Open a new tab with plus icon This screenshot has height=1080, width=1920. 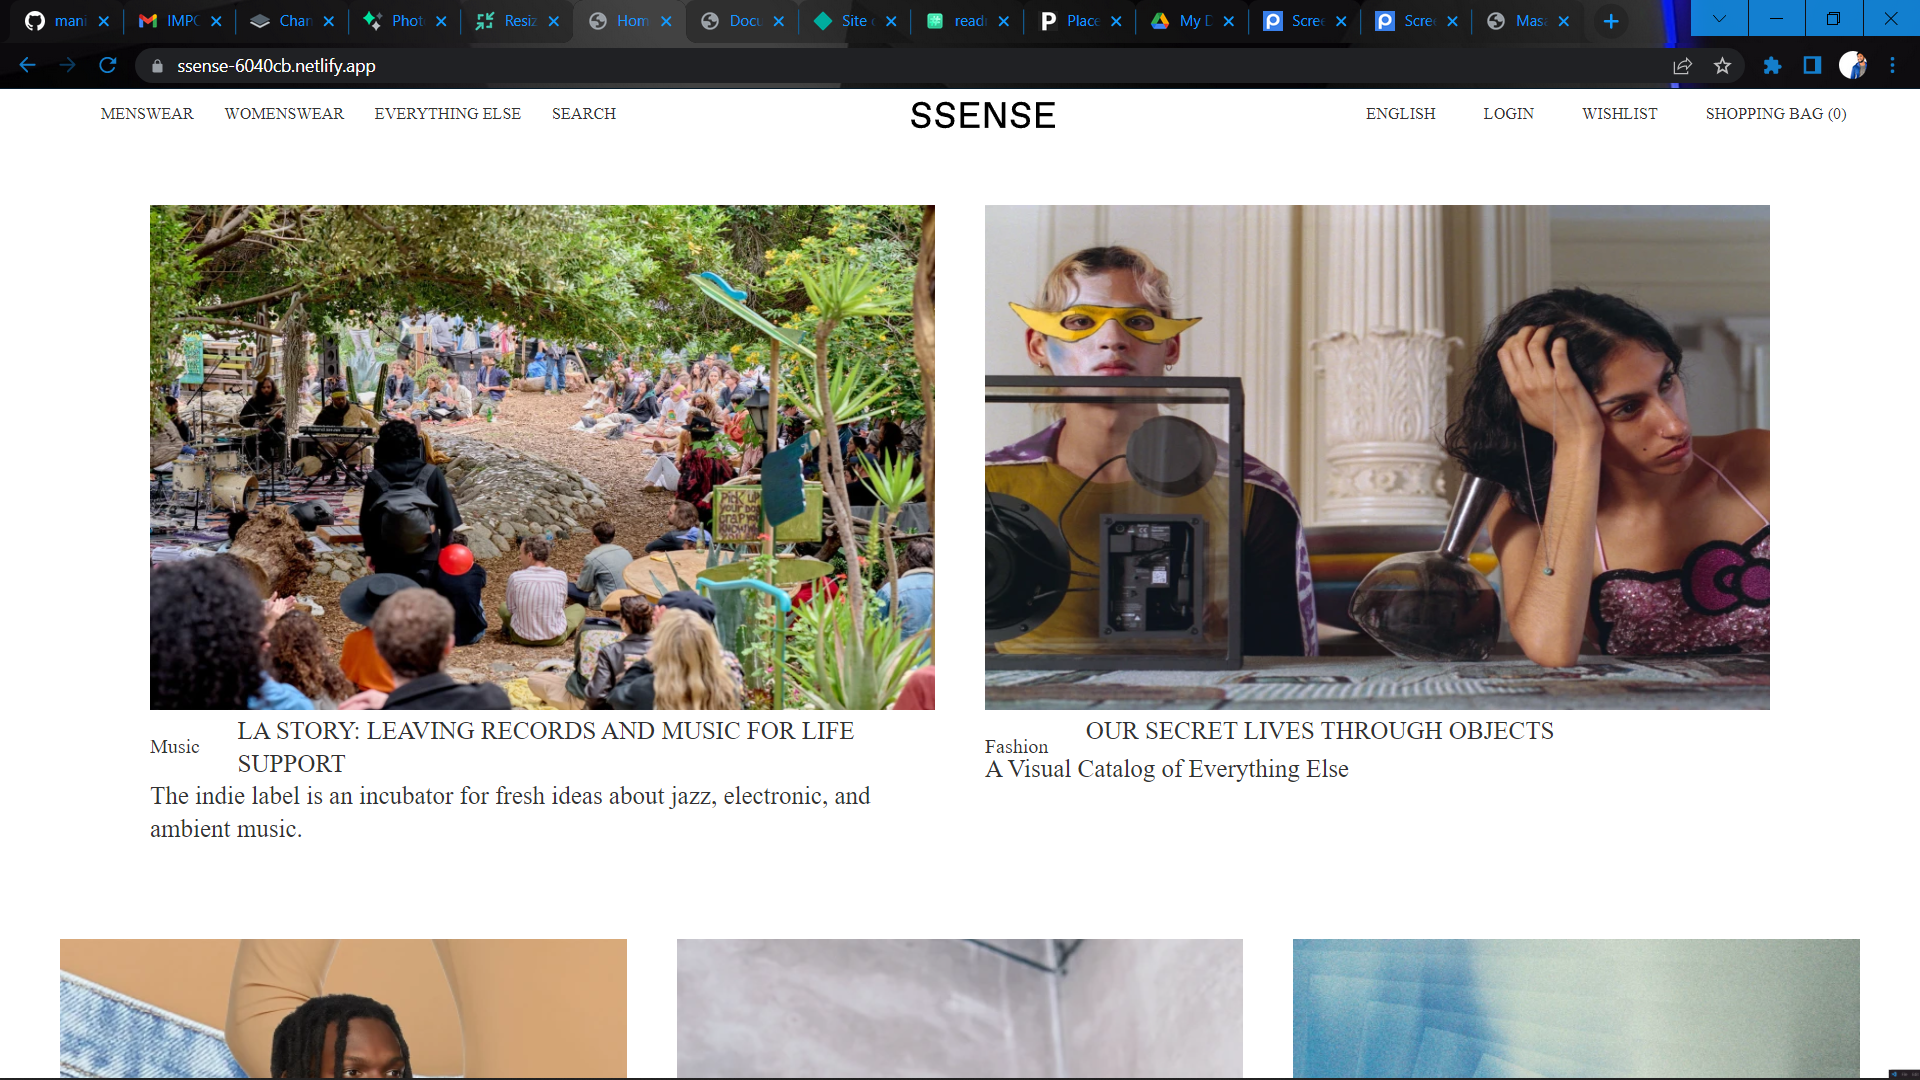[x=1611, y=21]
